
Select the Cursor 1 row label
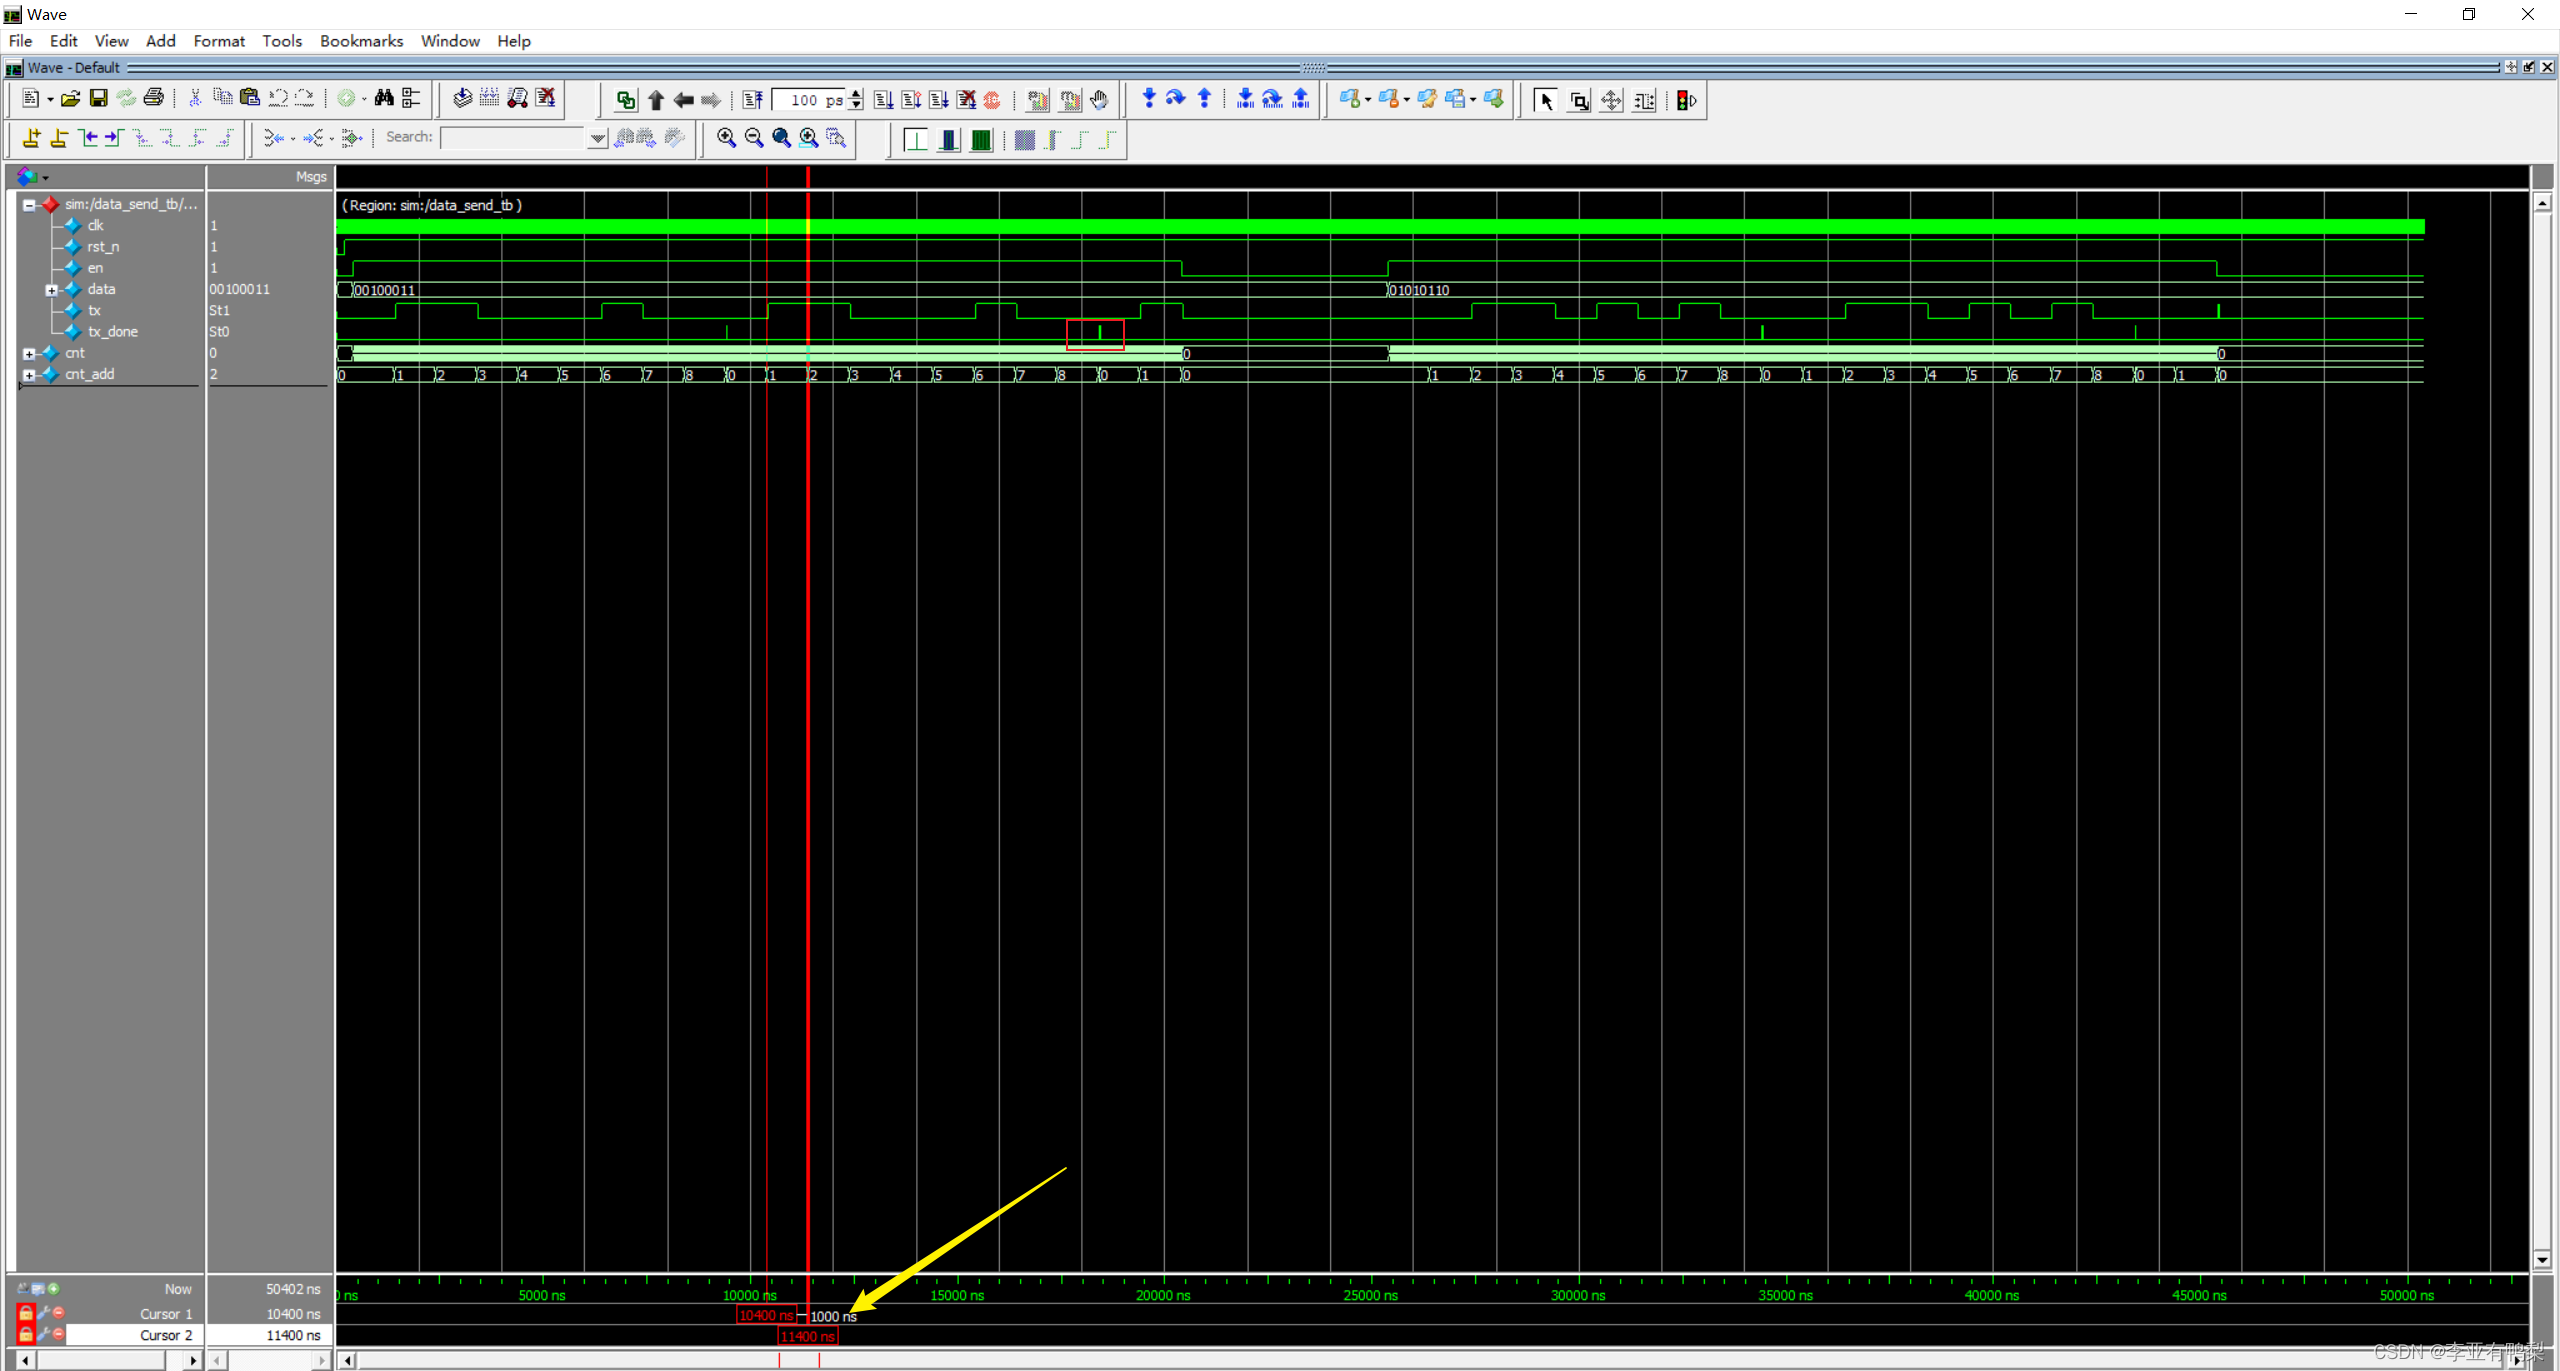coord(166,1314)
